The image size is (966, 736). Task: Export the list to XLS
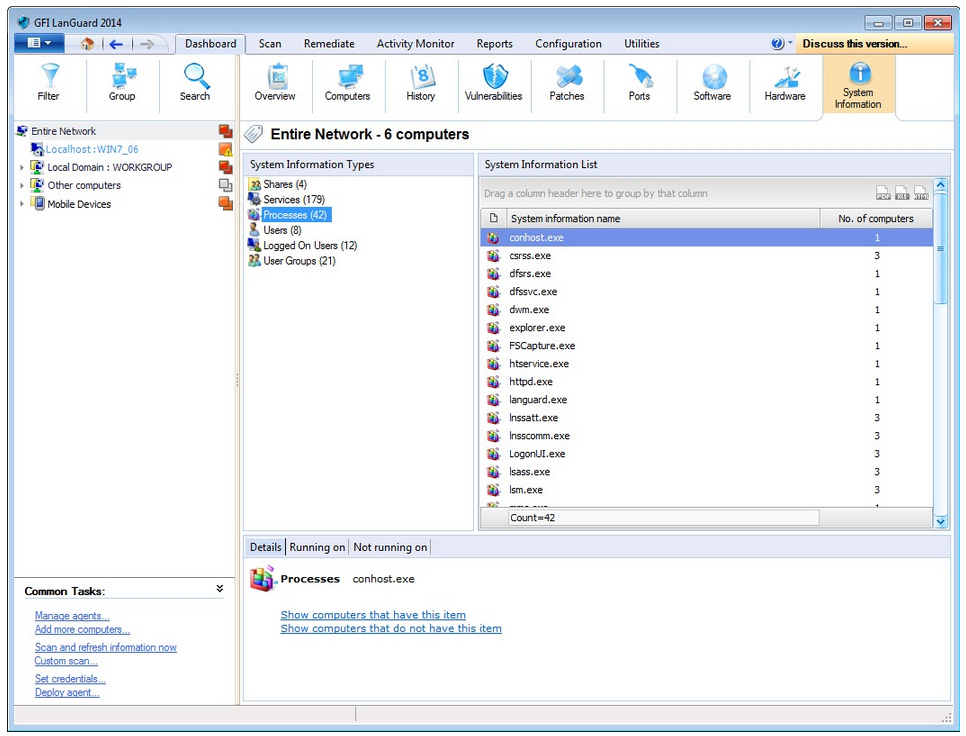click(x=902, y=193)
